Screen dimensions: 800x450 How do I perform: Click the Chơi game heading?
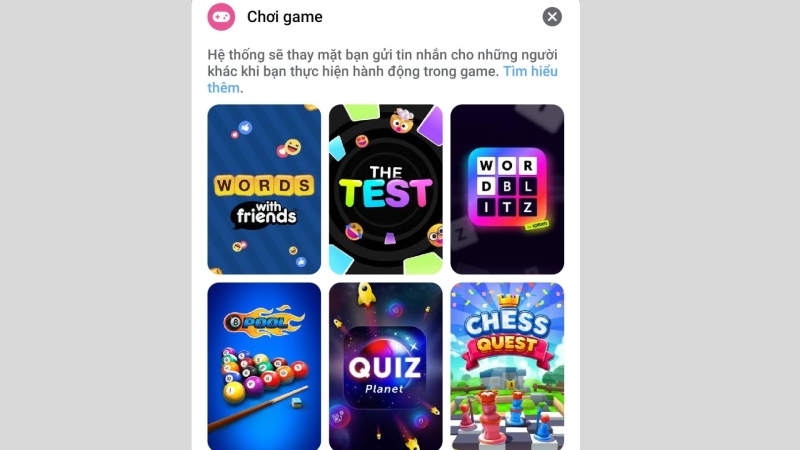click(x=285, y=17)
